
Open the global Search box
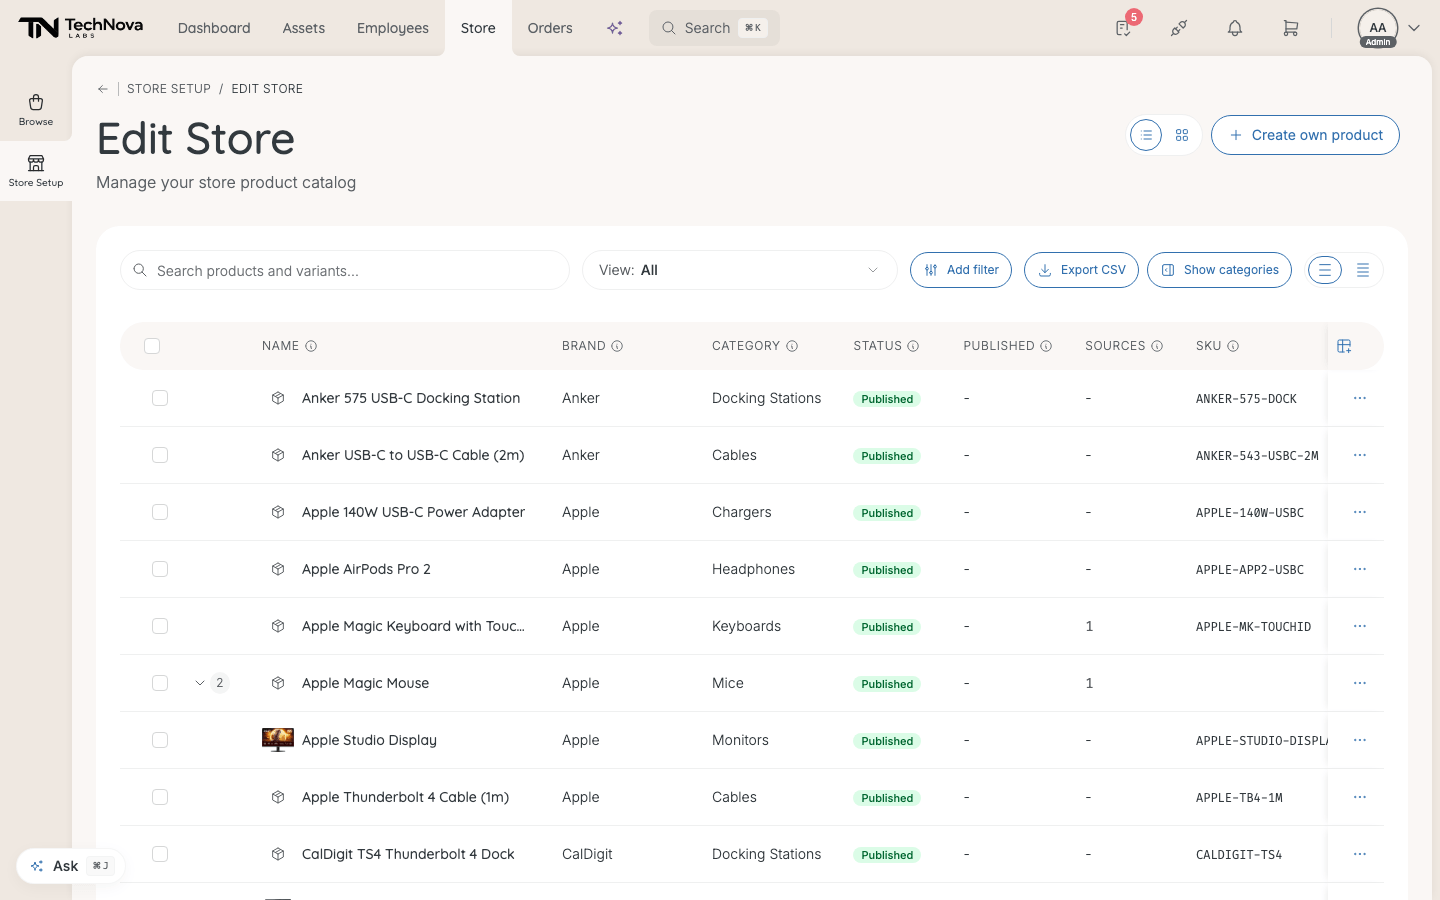714,28
